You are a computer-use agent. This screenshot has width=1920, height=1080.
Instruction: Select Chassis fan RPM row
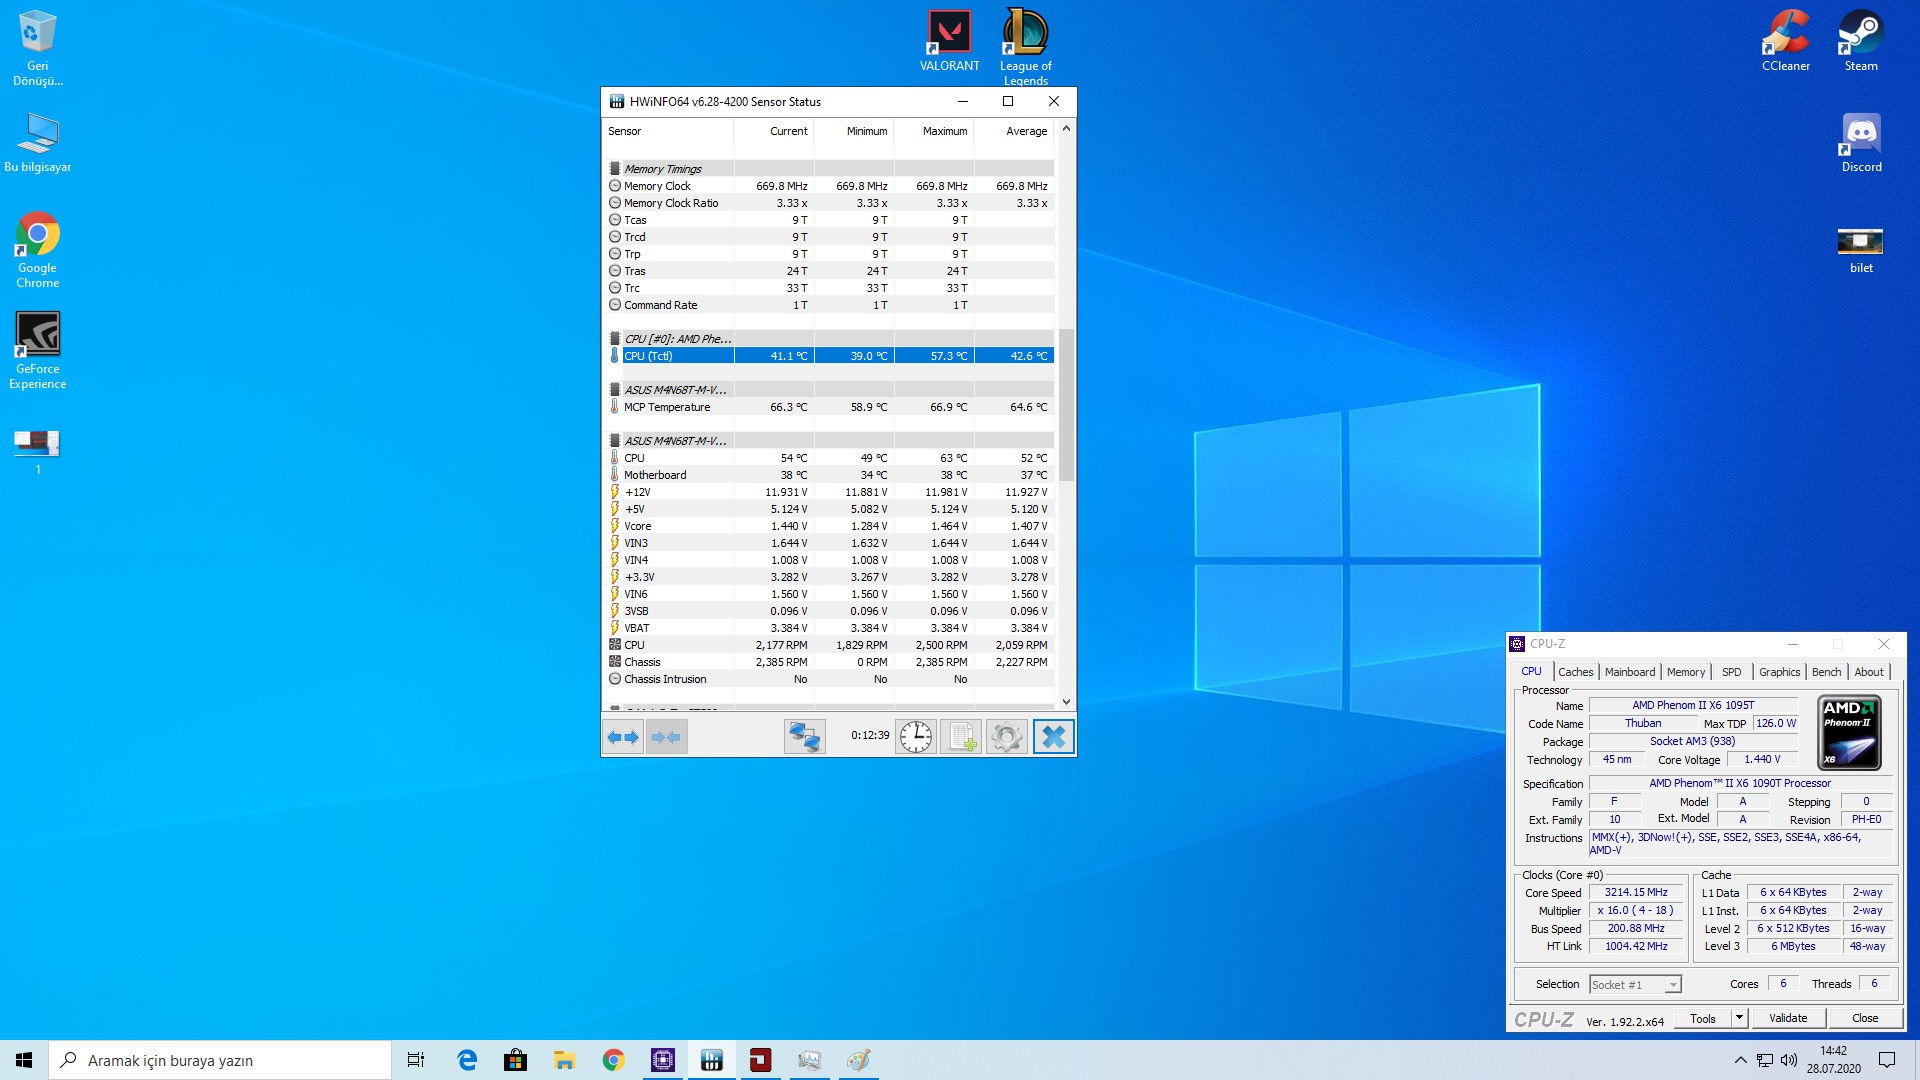pyautogui.click(x=829, y=662)
